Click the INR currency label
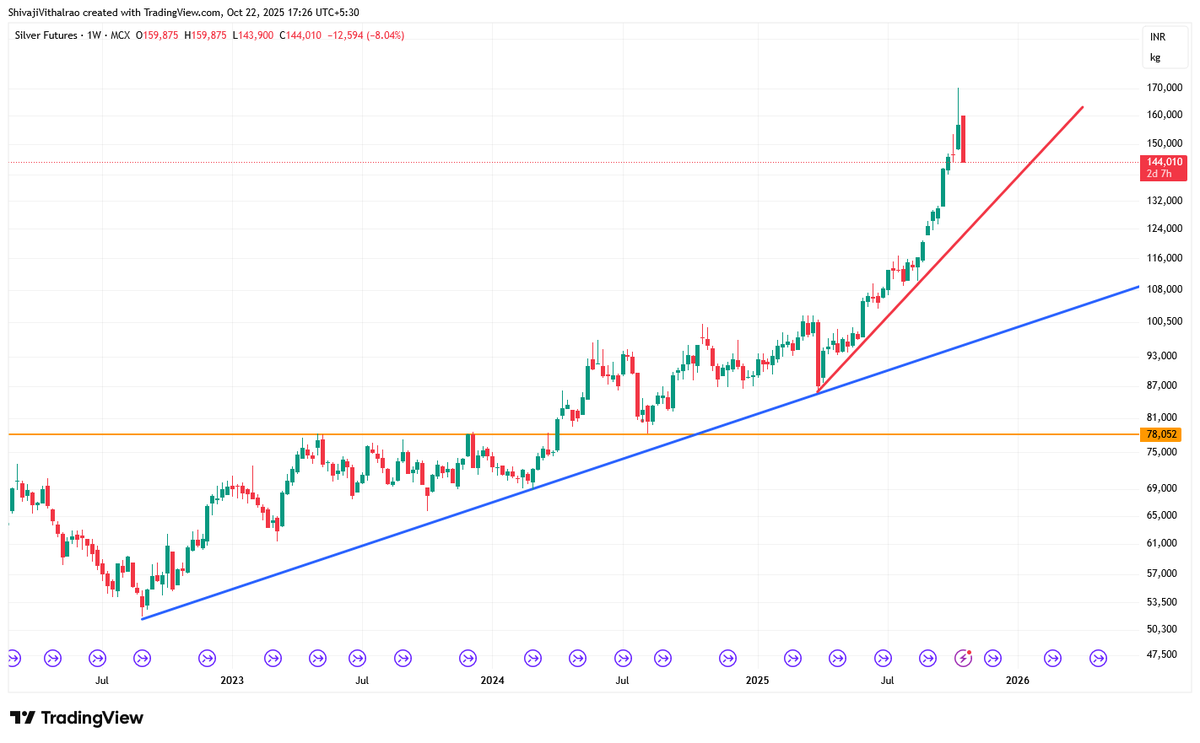Screen dimensions: 1200x743 coord(1158,36)
